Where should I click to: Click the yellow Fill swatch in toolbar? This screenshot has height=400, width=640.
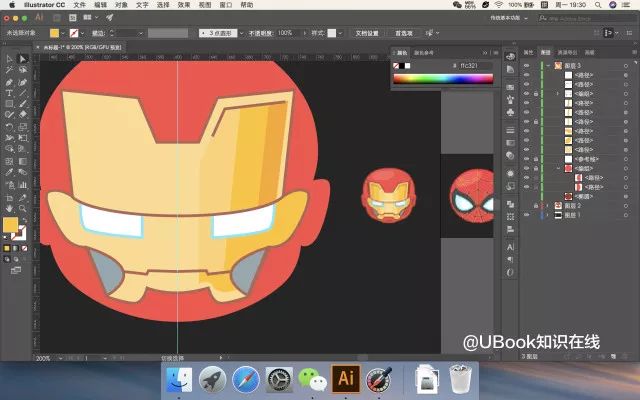[10, 225]
